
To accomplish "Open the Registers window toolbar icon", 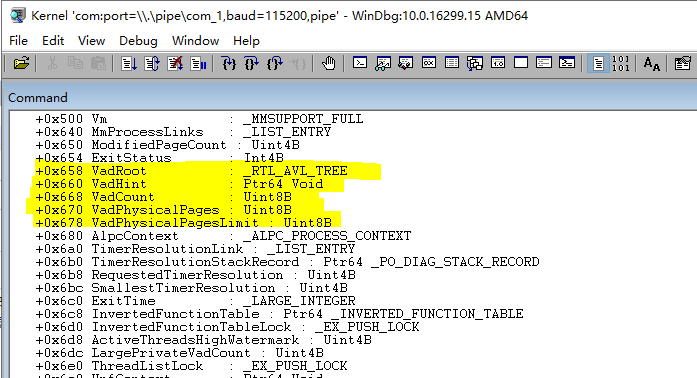I will point(429,63).
